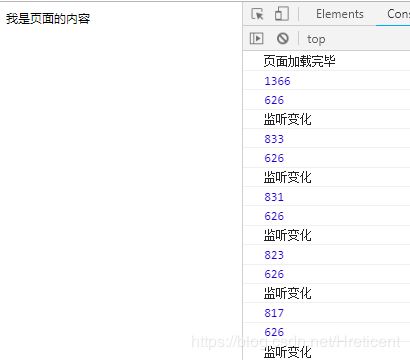Select the 626 below 1366
This screenshot has width=410, height=360.
point(274,100)
